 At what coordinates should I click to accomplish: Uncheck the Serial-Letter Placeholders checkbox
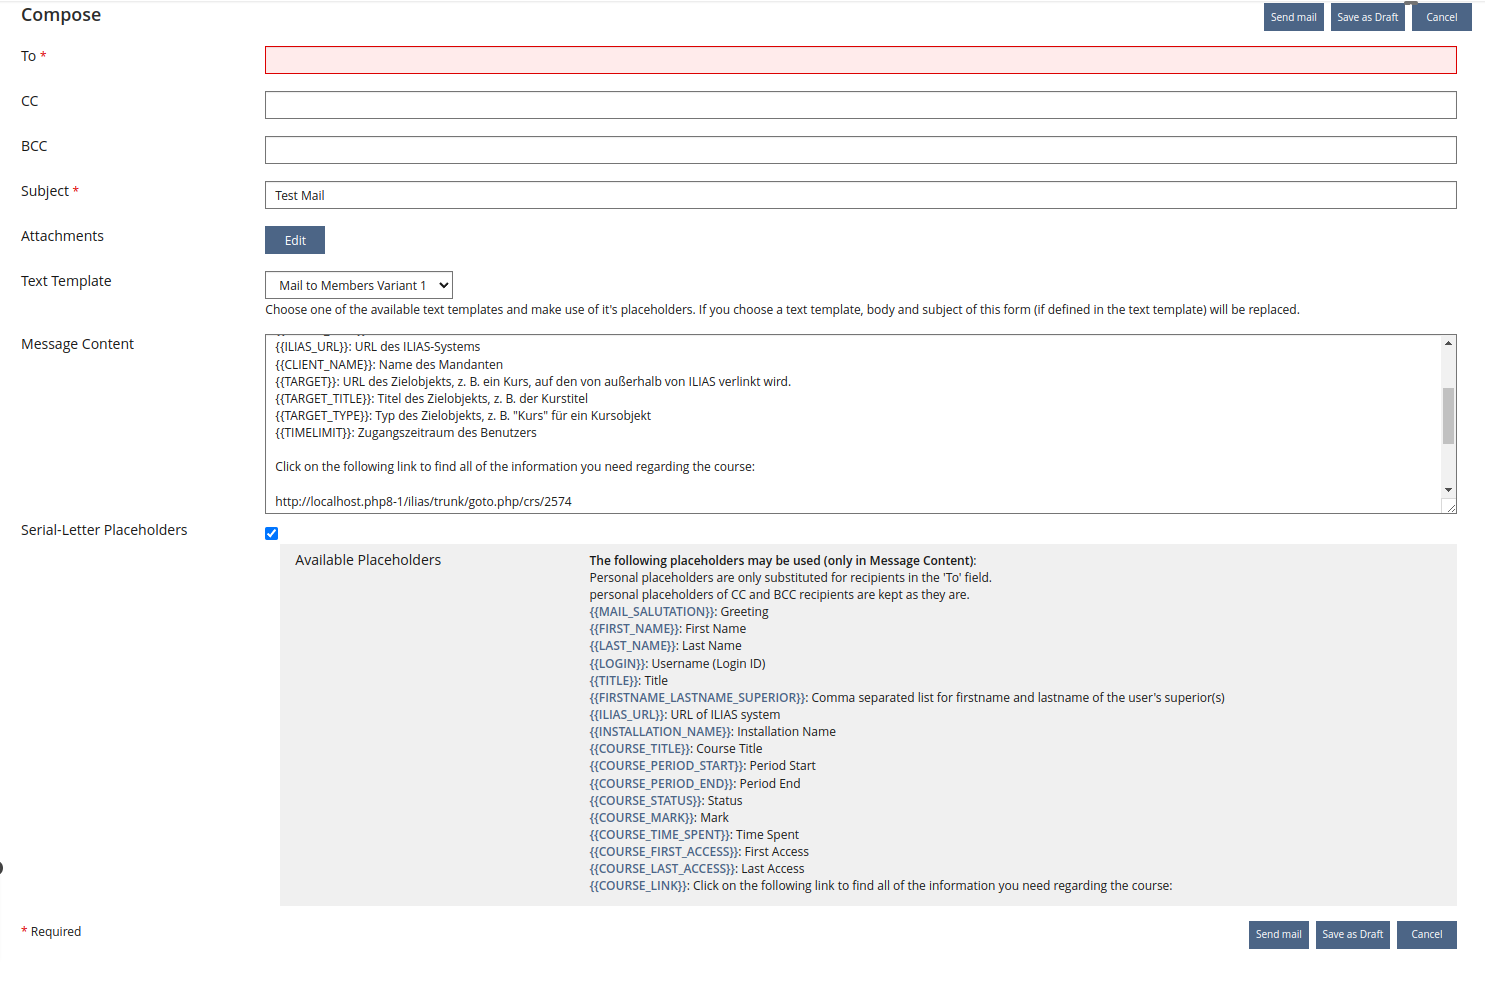[x=272, y=533]
